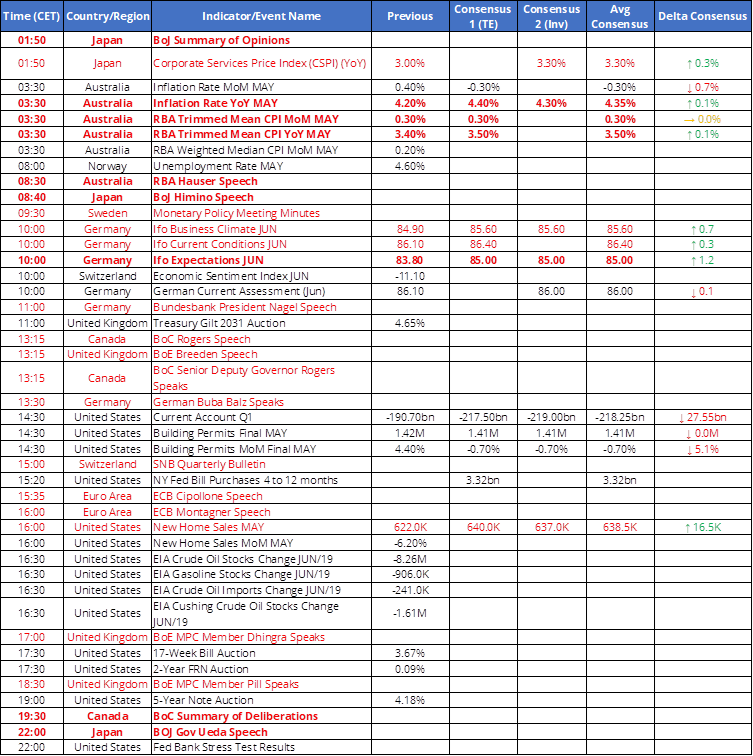
Task: Click the 5-Year Note Auction cell
Action: (261, 700)
